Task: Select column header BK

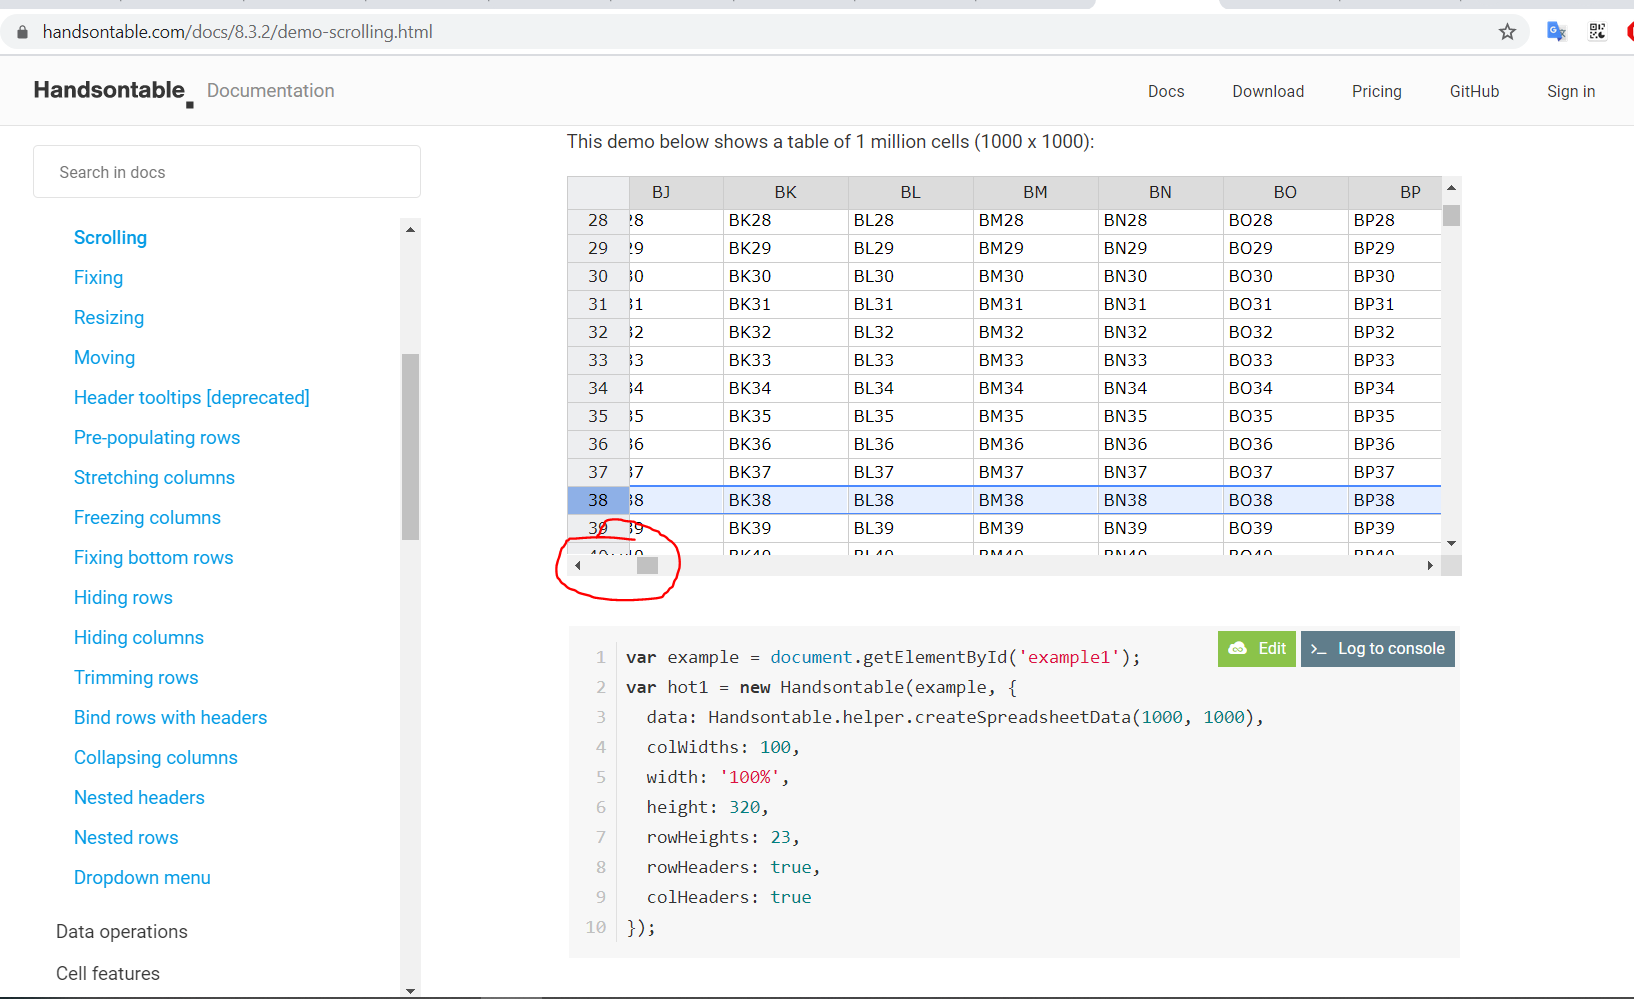Action: [x=786, y=192]
